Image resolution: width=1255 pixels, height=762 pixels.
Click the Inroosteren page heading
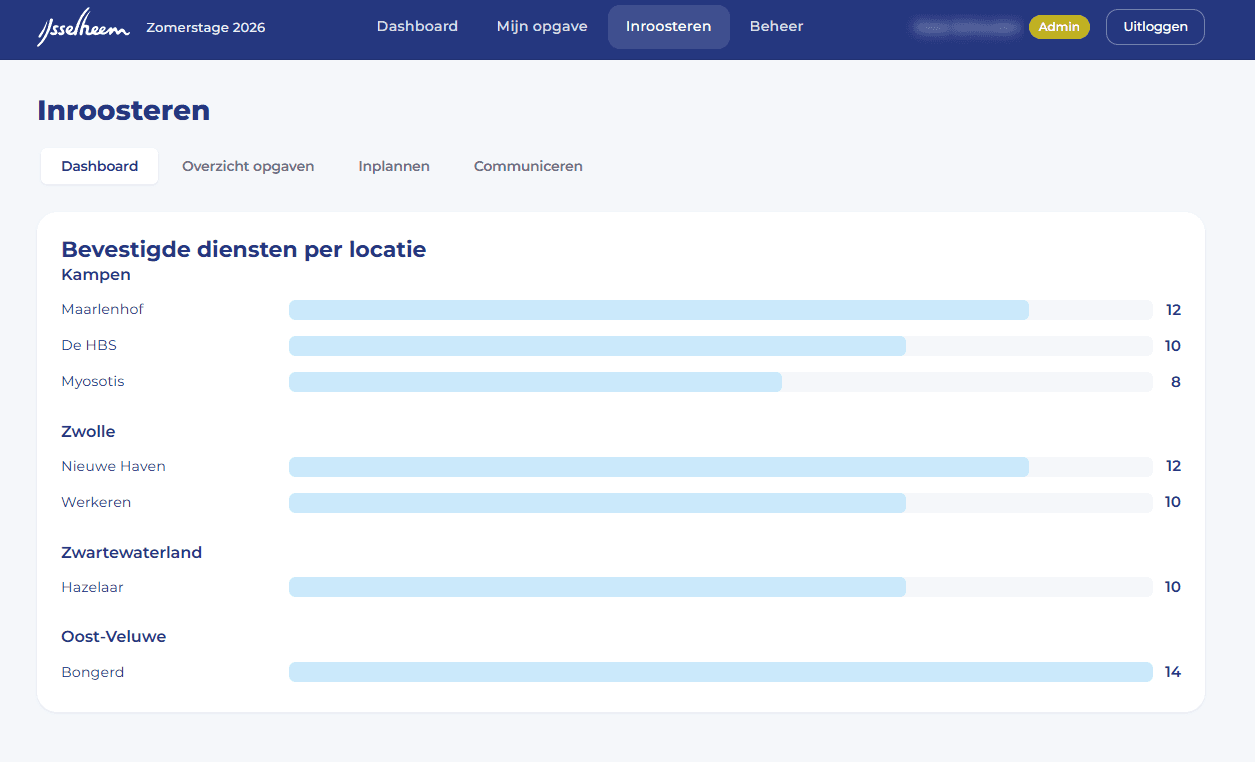(124, 110)
